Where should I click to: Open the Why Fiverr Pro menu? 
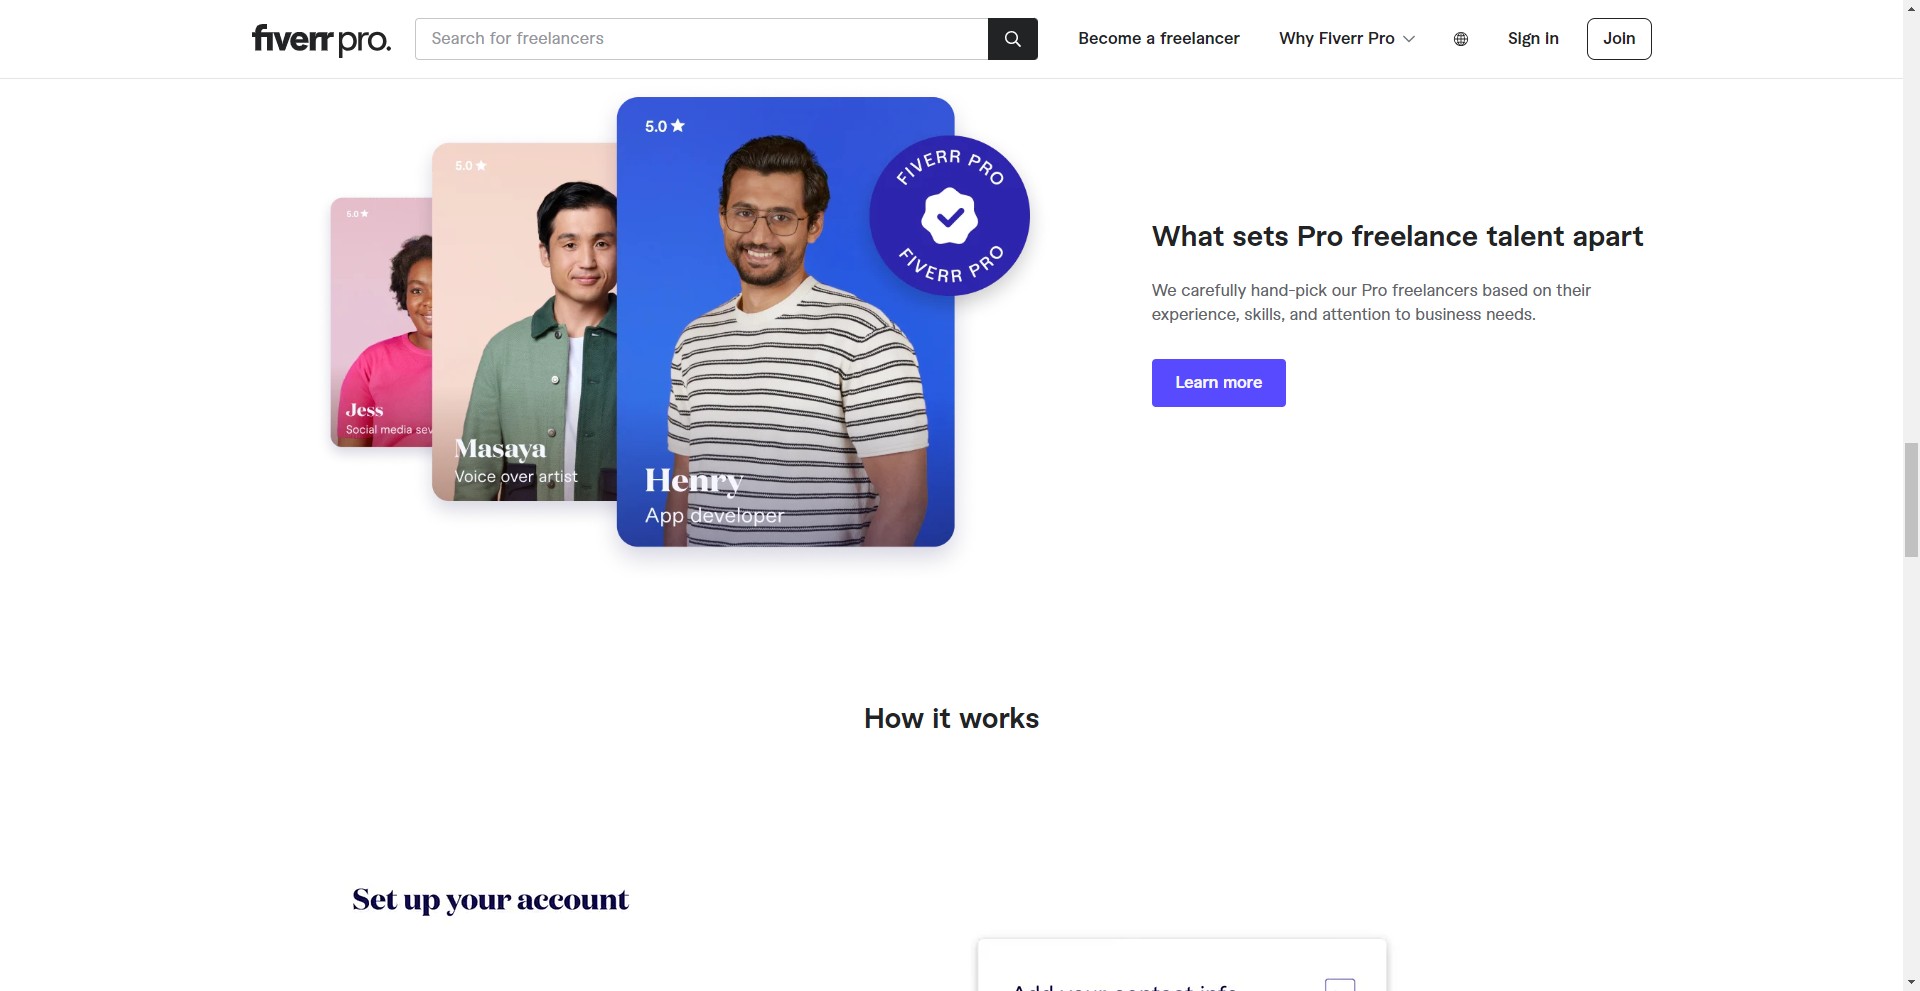[x=1347, y=39]
